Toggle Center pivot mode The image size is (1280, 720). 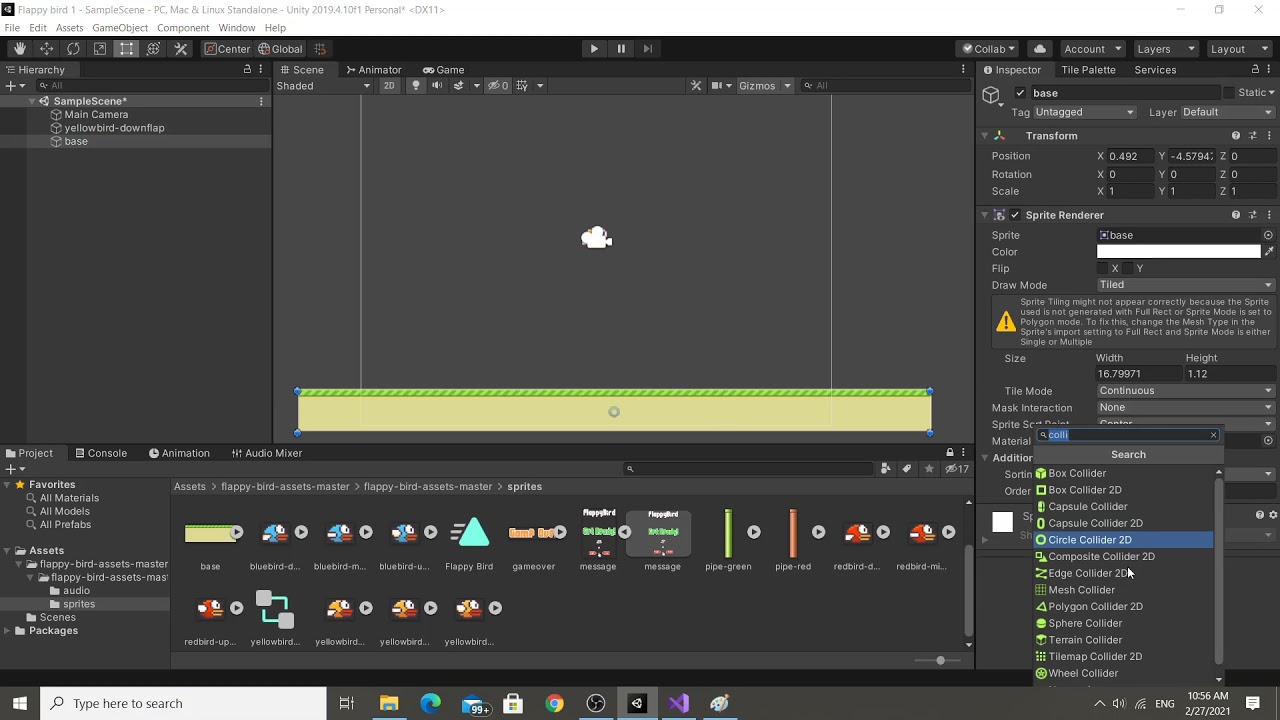227,49
